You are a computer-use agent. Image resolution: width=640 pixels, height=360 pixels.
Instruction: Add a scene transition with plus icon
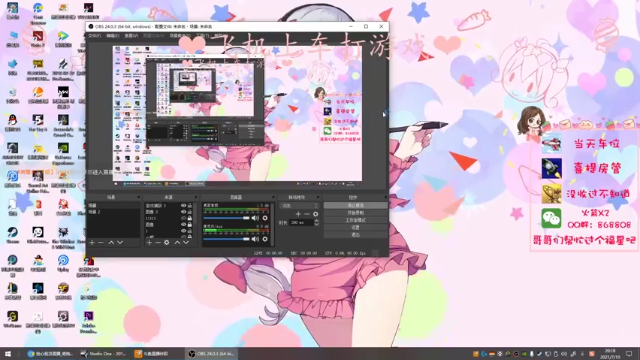click(298, 214)
